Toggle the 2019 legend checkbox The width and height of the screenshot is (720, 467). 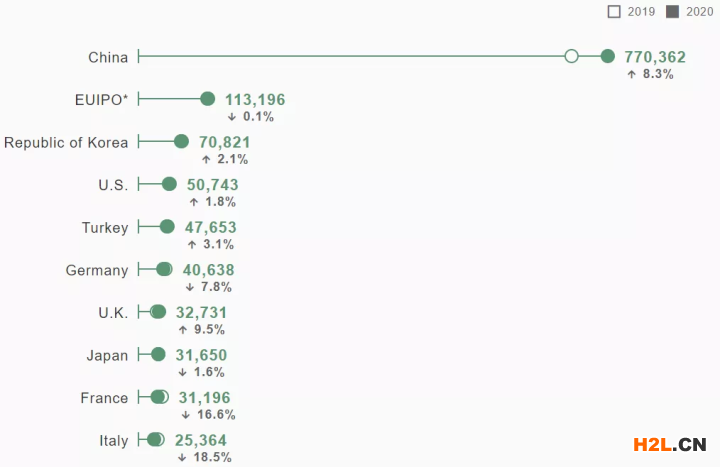(614, 12)
